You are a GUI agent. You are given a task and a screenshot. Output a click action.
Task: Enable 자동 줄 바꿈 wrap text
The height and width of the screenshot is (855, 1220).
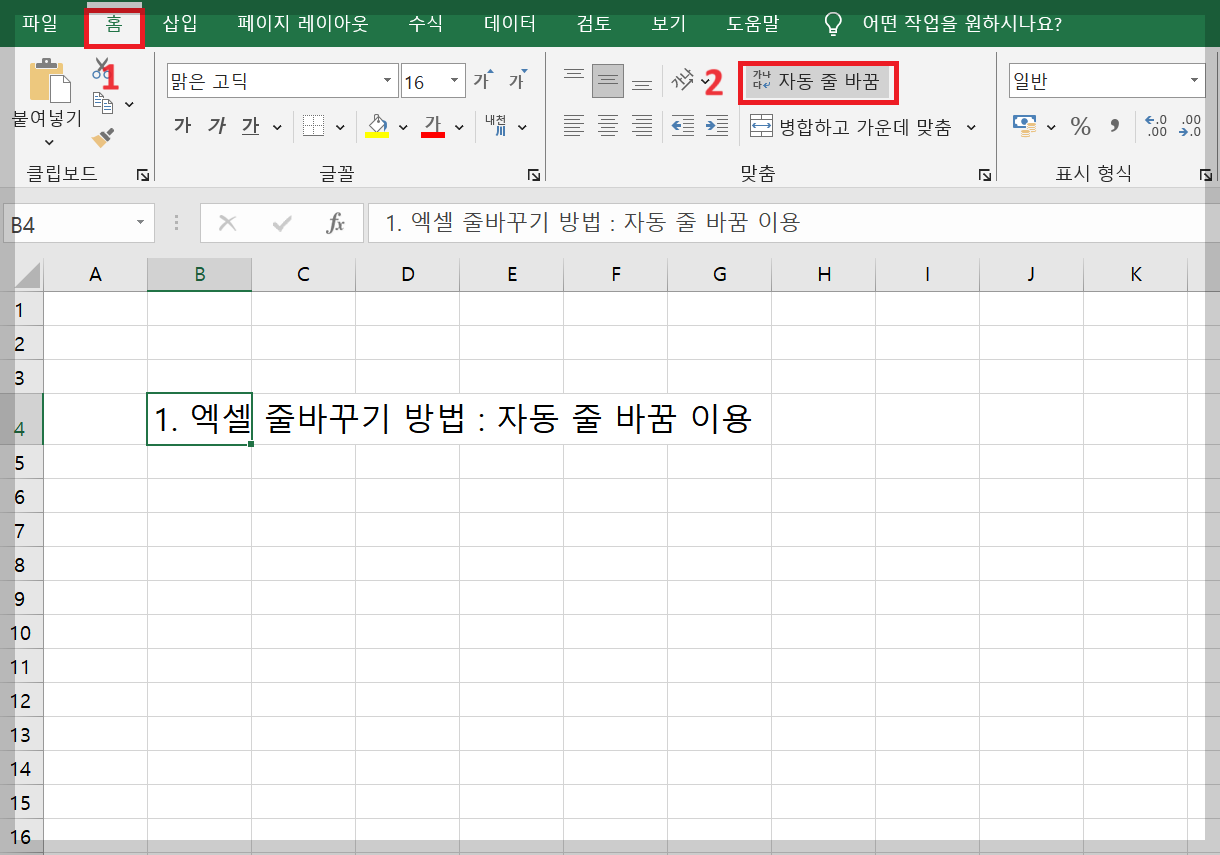818,83
